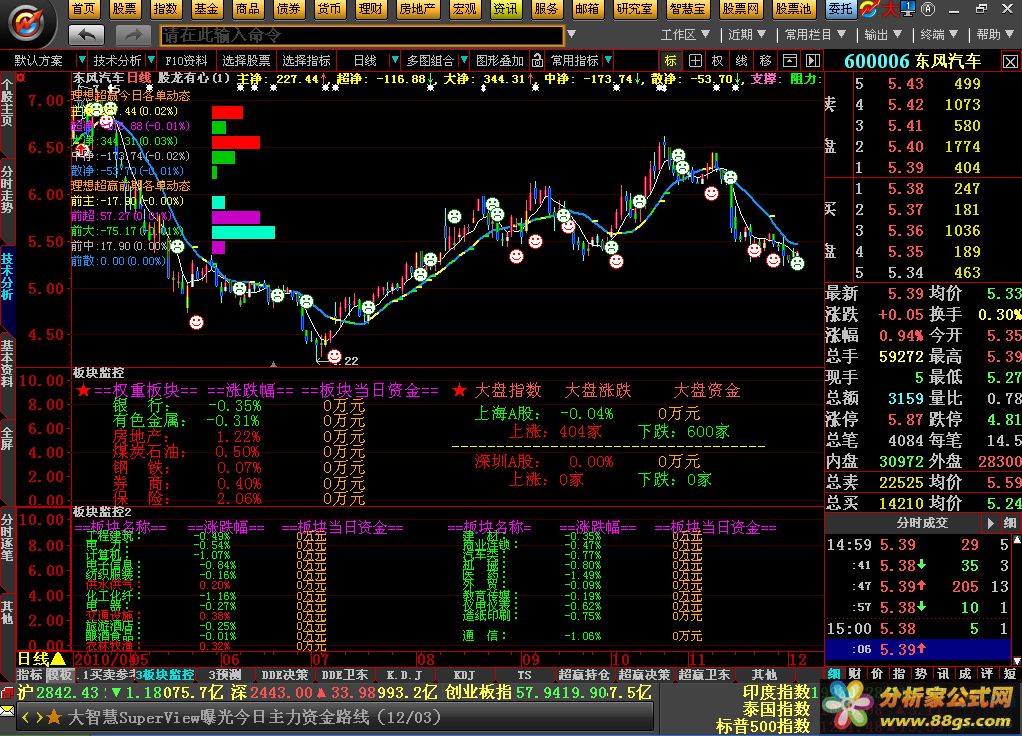Click the red-blue swirl icon after 委托
Screen dimensions: 1022x736
click(x=869, y=8)
